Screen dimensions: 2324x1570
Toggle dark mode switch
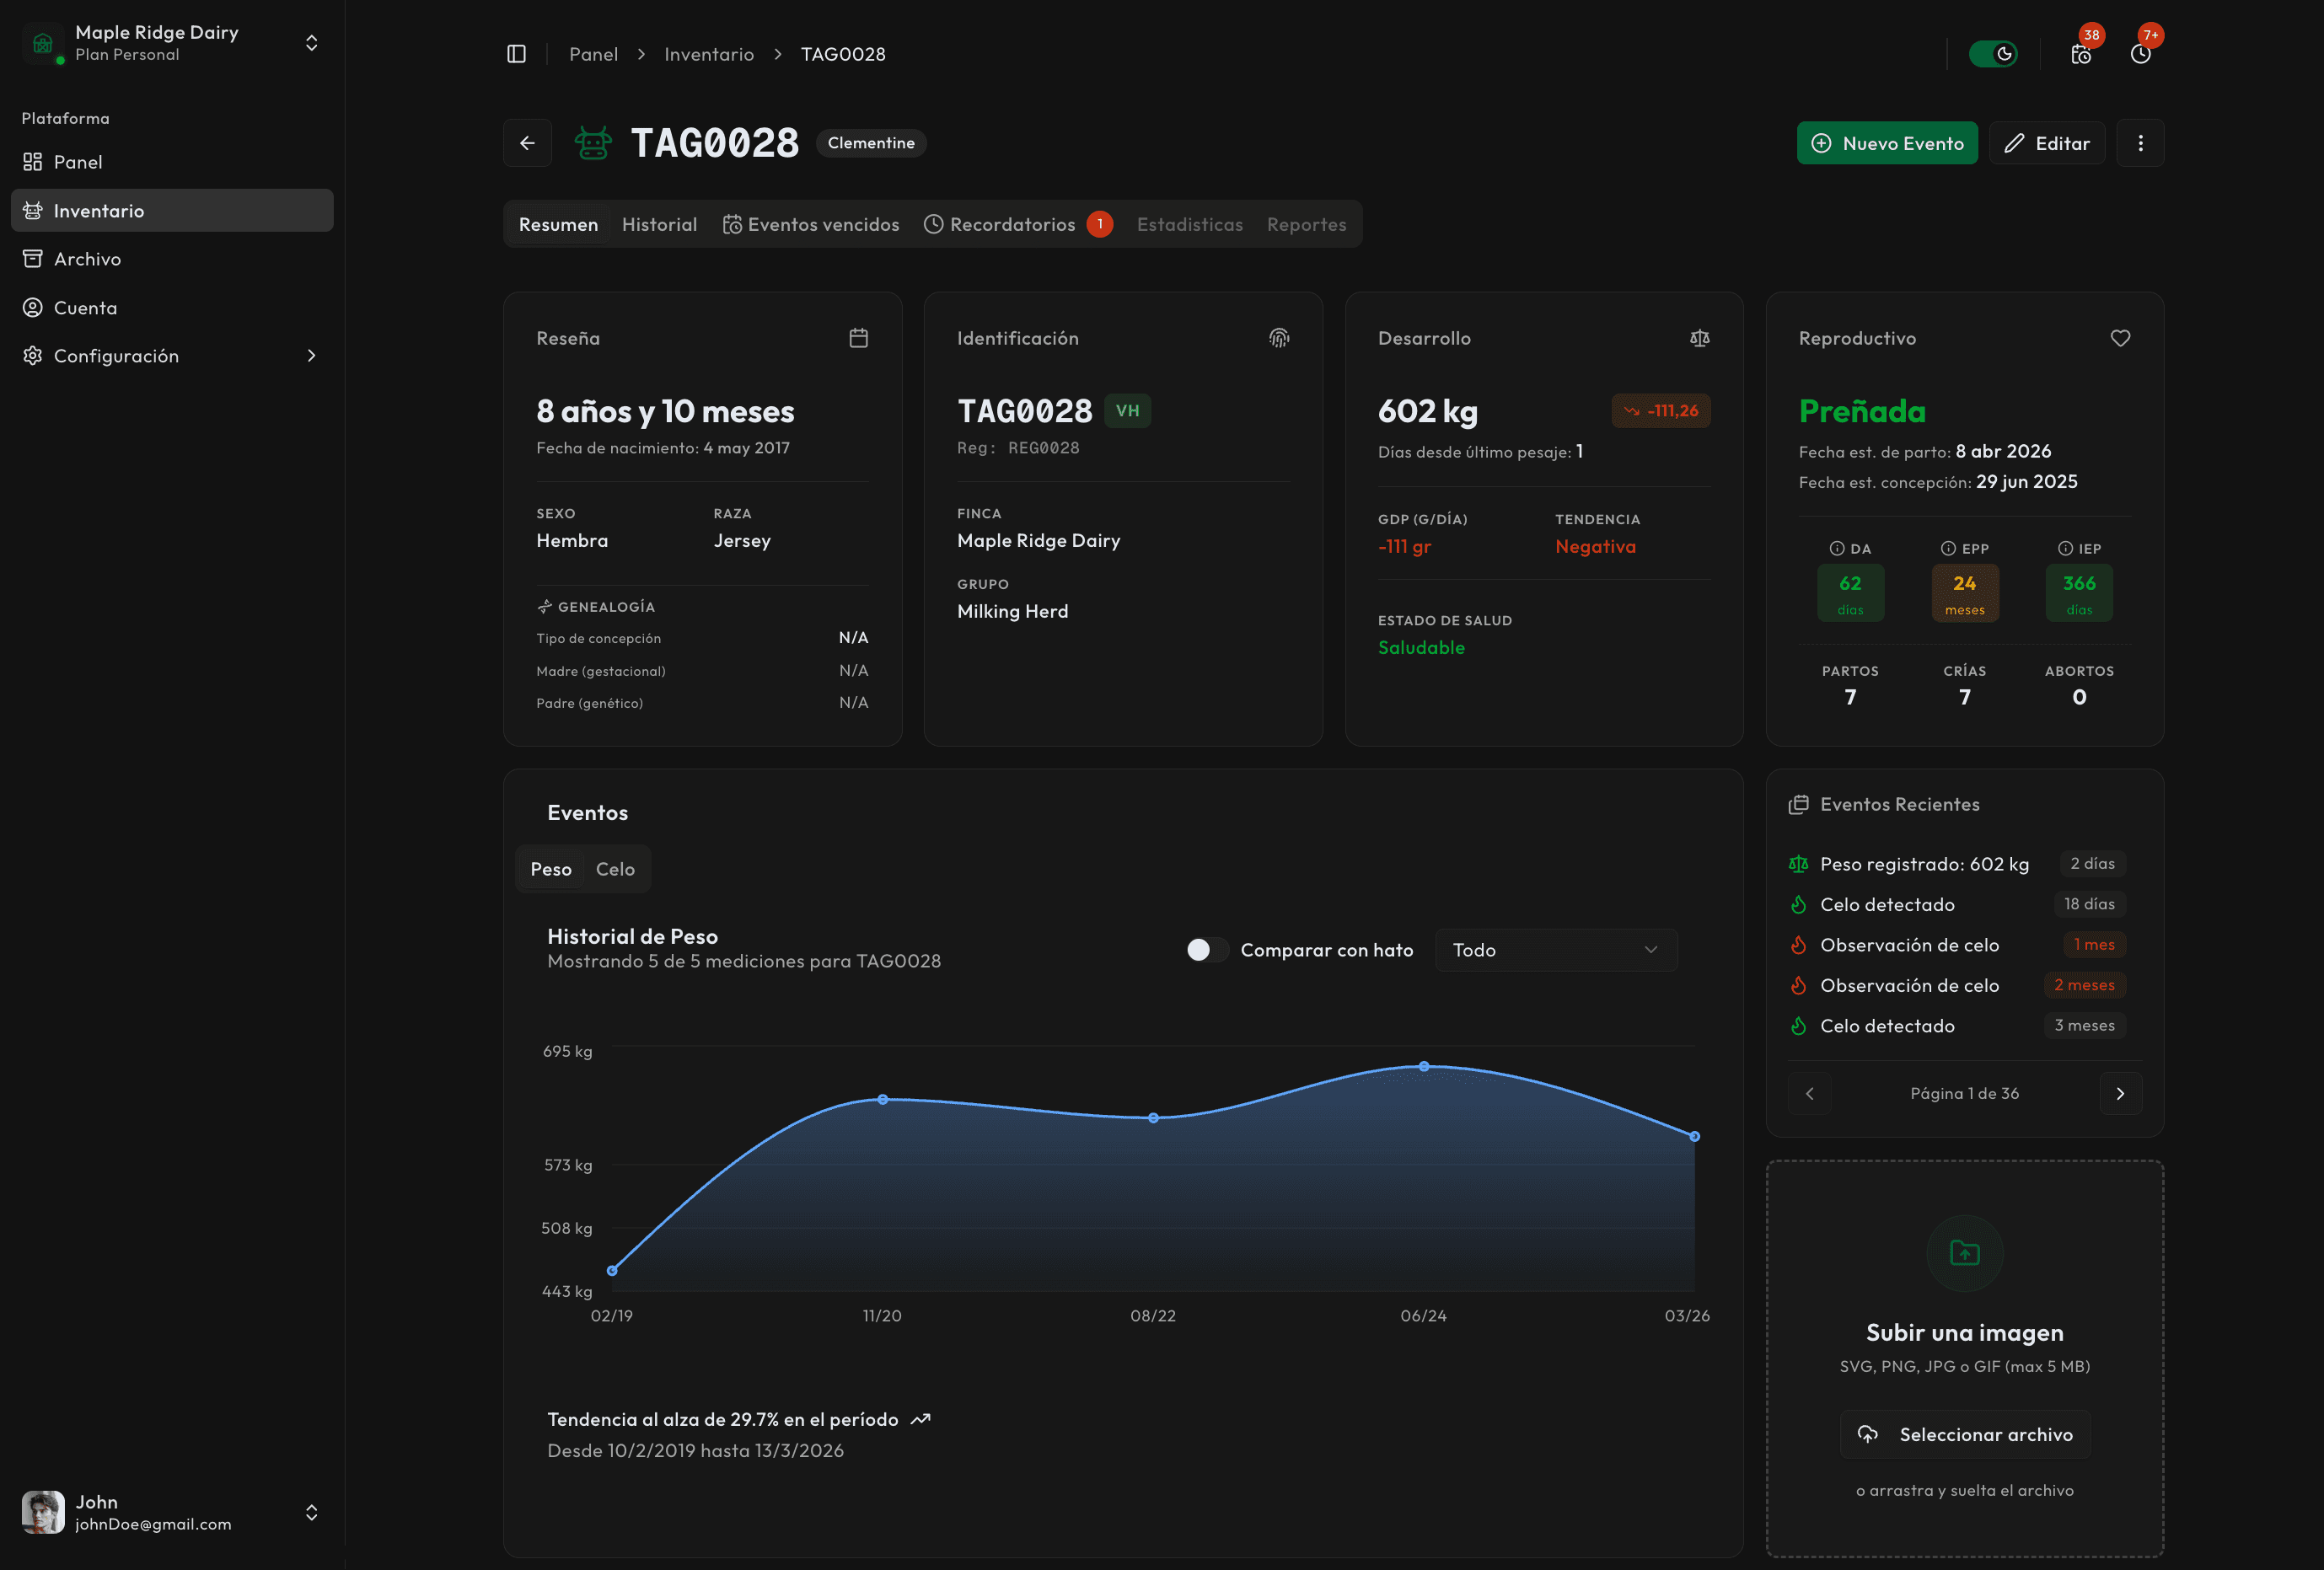(1993, 54)
